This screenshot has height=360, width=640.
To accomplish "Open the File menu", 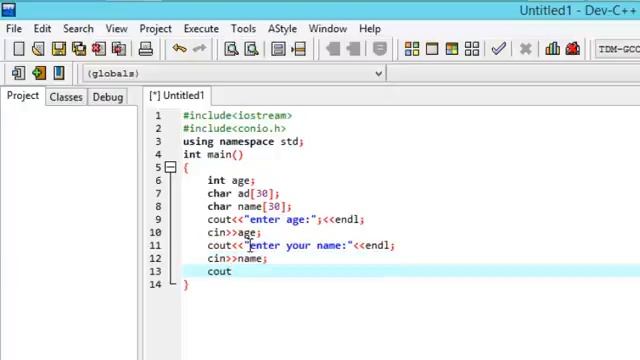I will click(x=14, y=29).
